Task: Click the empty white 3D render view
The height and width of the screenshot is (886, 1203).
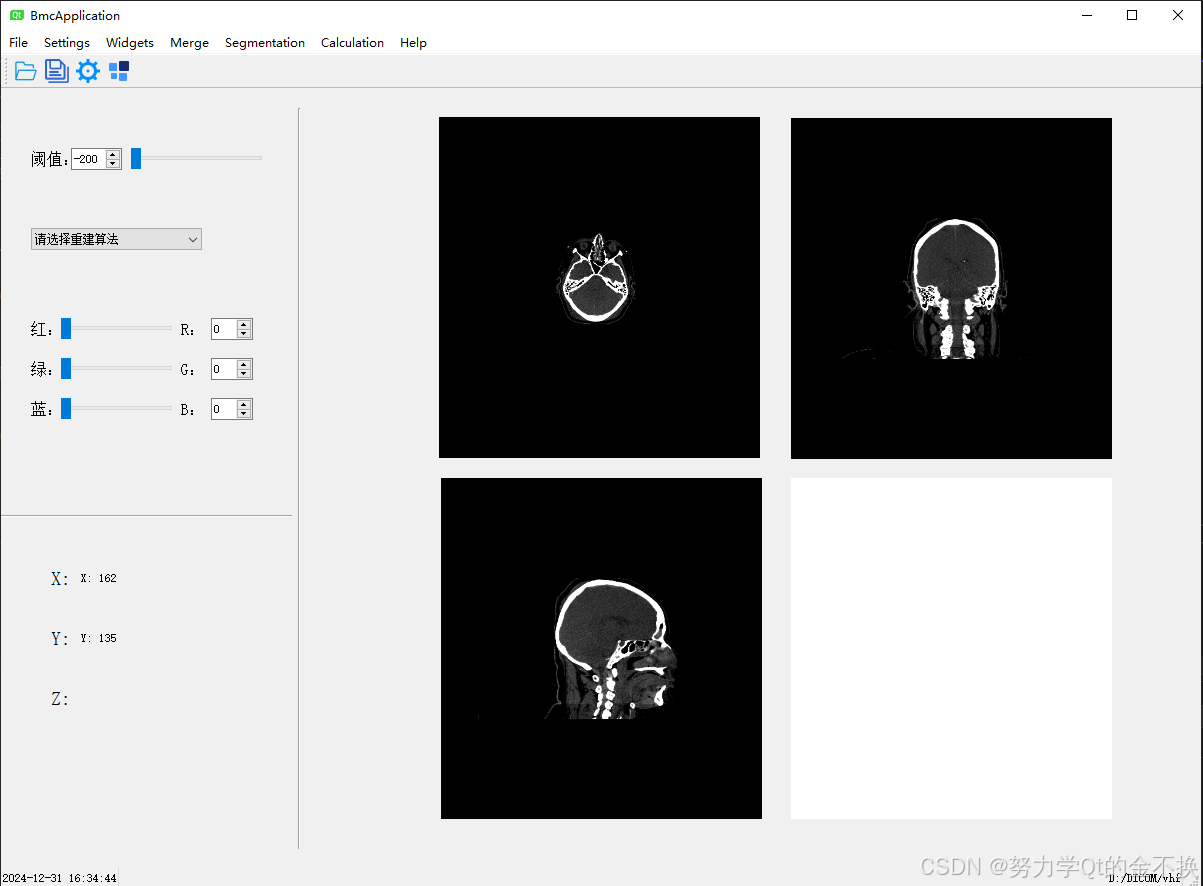Action: click(951, 648)
